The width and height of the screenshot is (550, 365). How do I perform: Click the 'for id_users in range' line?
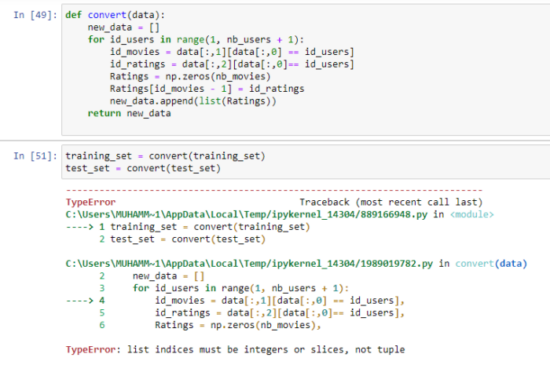pos(196,40)
